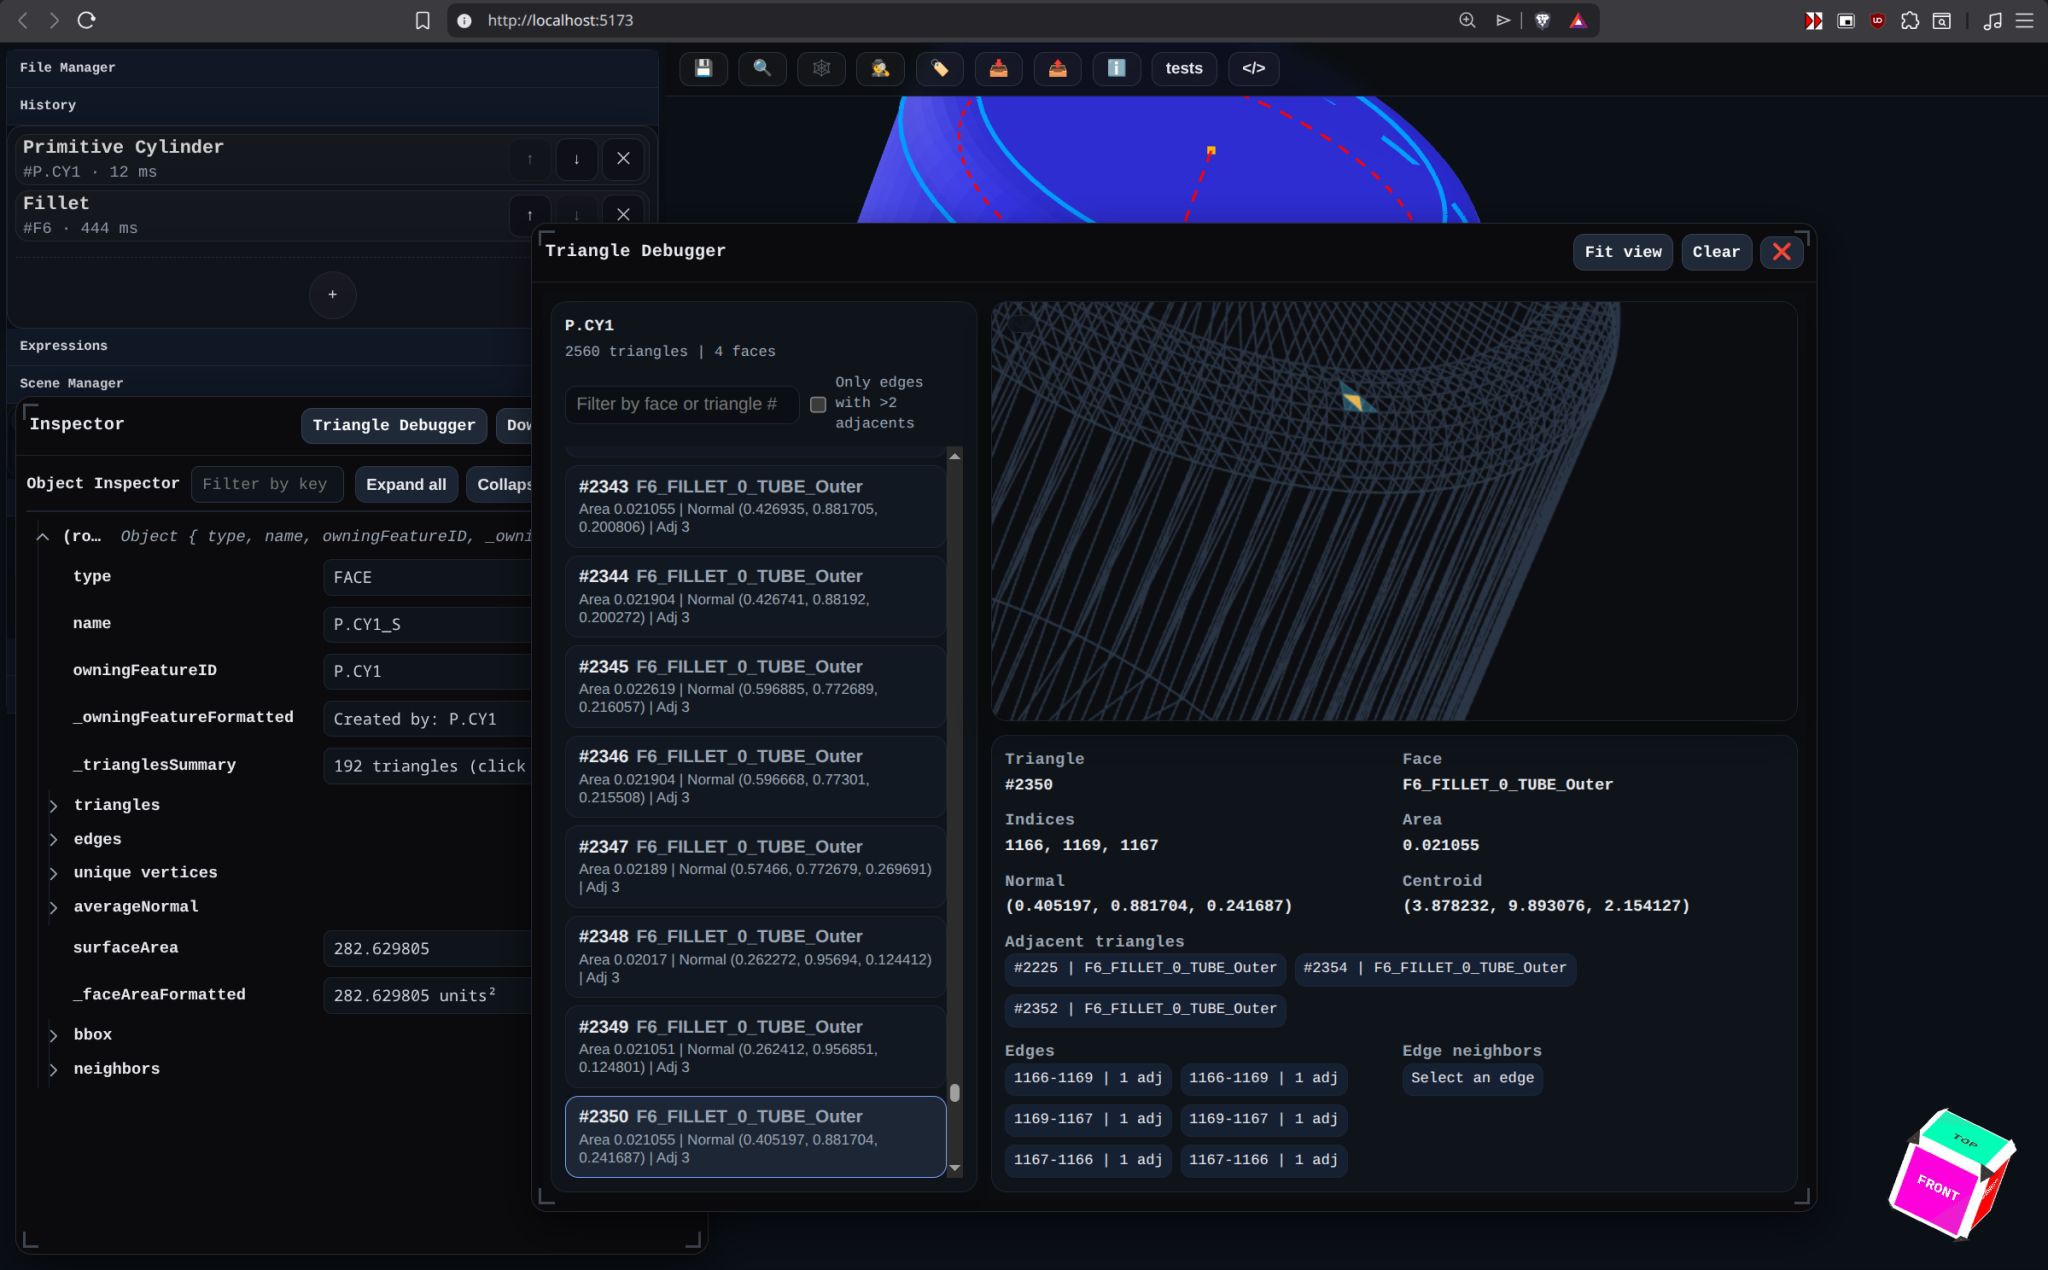
Task: Click the Fit view button
Action: pos(1622,252)
